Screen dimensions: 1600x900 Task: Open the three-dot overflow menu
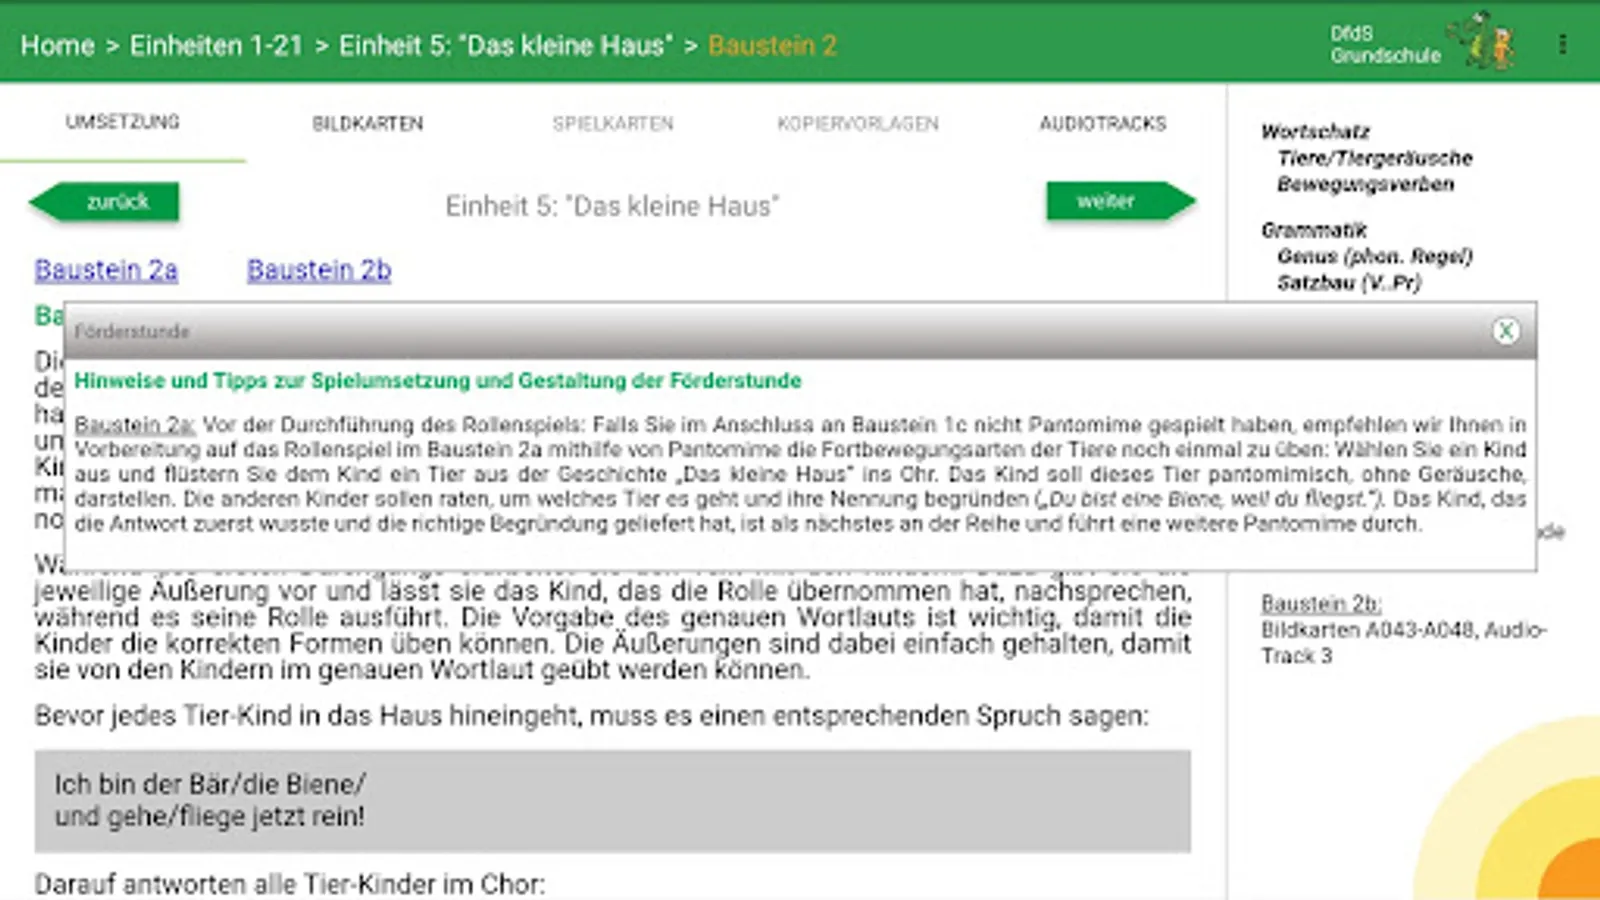(x=1562, y=44)
